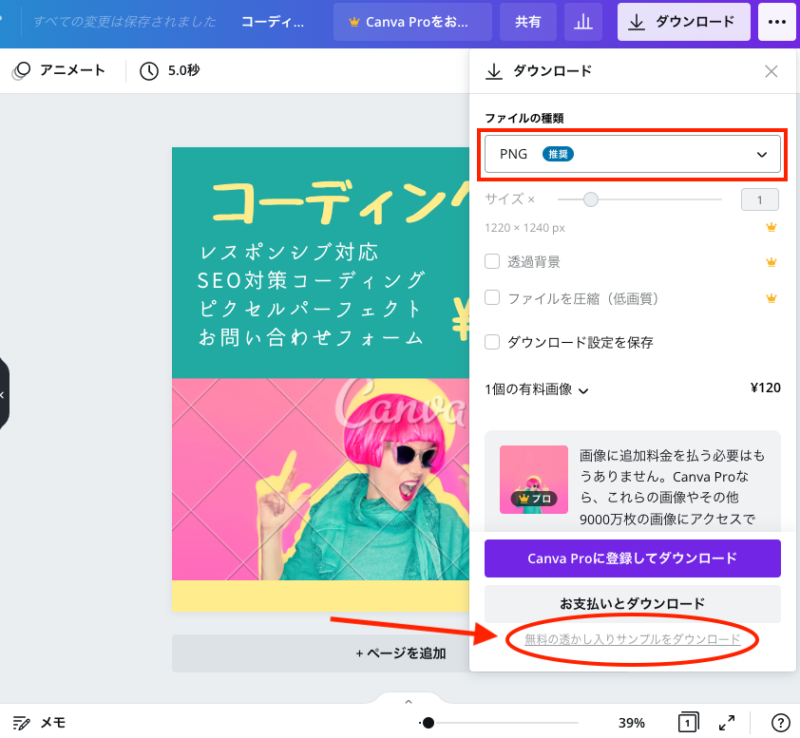
Task: Click the clock duration icon
Action: (x=149, y=71)
